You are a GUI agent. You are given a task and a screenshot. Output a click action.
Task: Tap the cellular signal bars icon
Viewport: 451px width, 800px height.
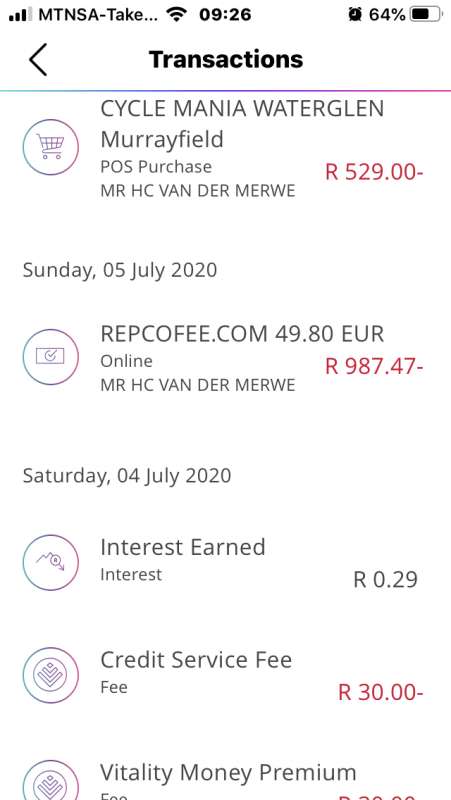(x=20, y=14)
